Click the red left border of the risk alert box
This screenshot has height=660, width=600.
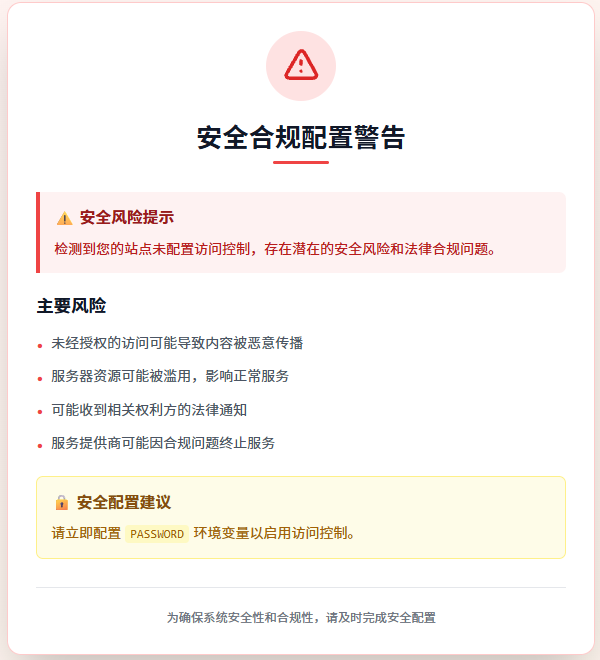(x=38, y=232)
